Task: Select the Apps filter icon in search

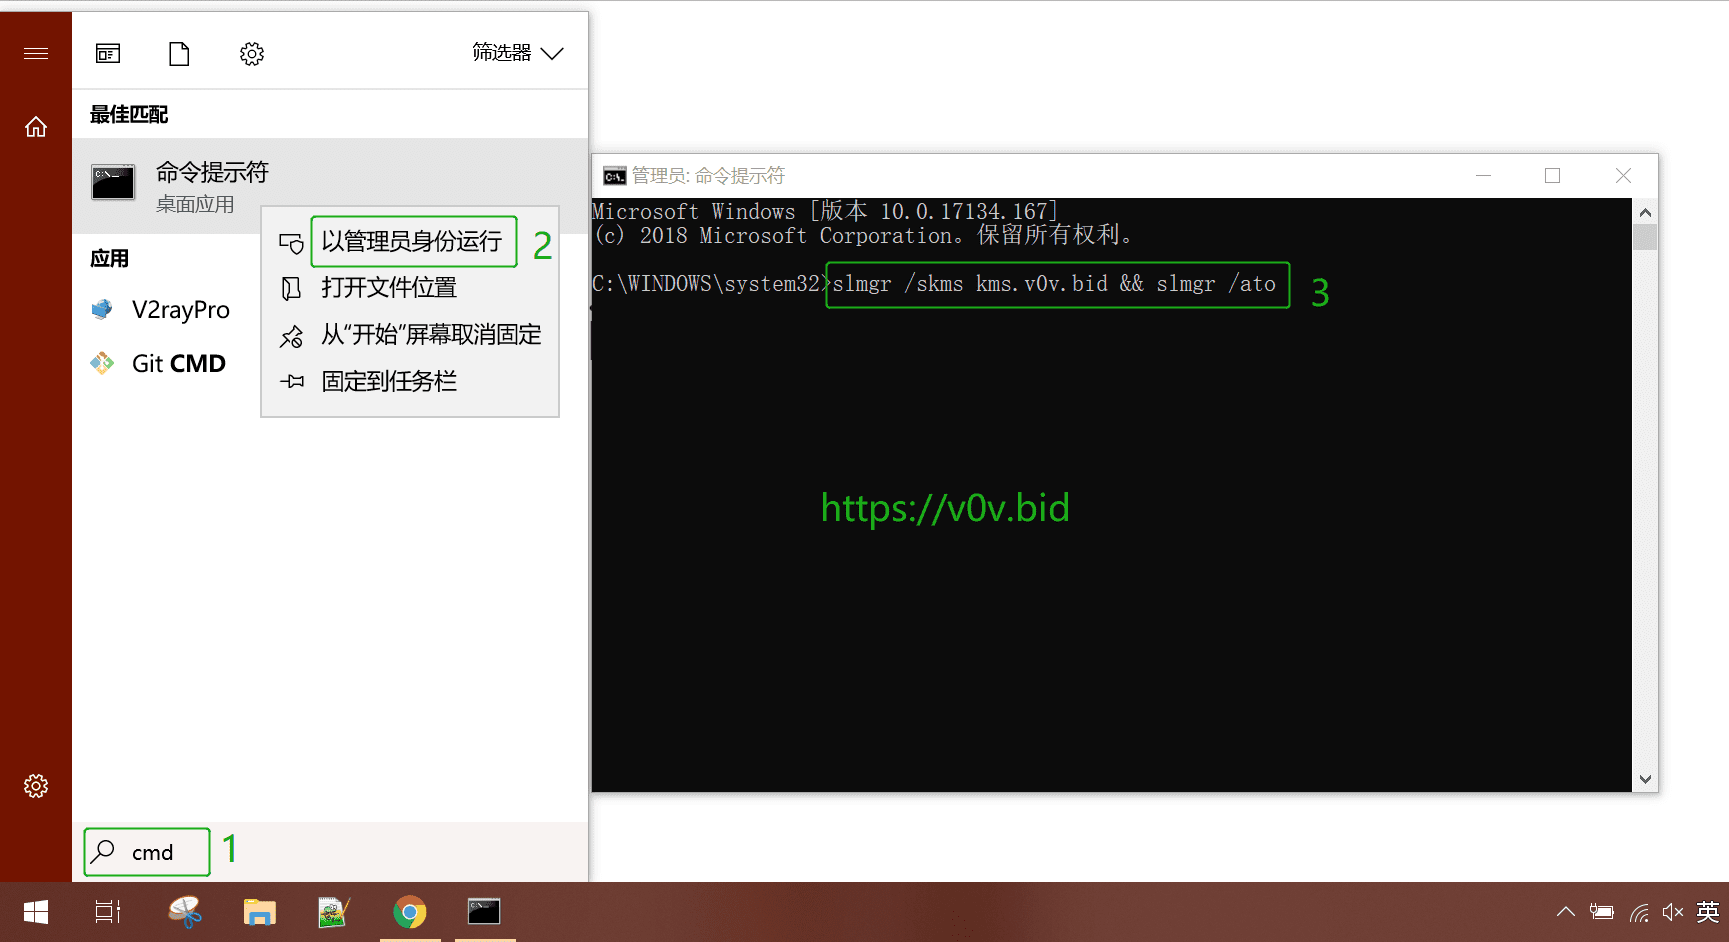Action: (x=107, y=53)
